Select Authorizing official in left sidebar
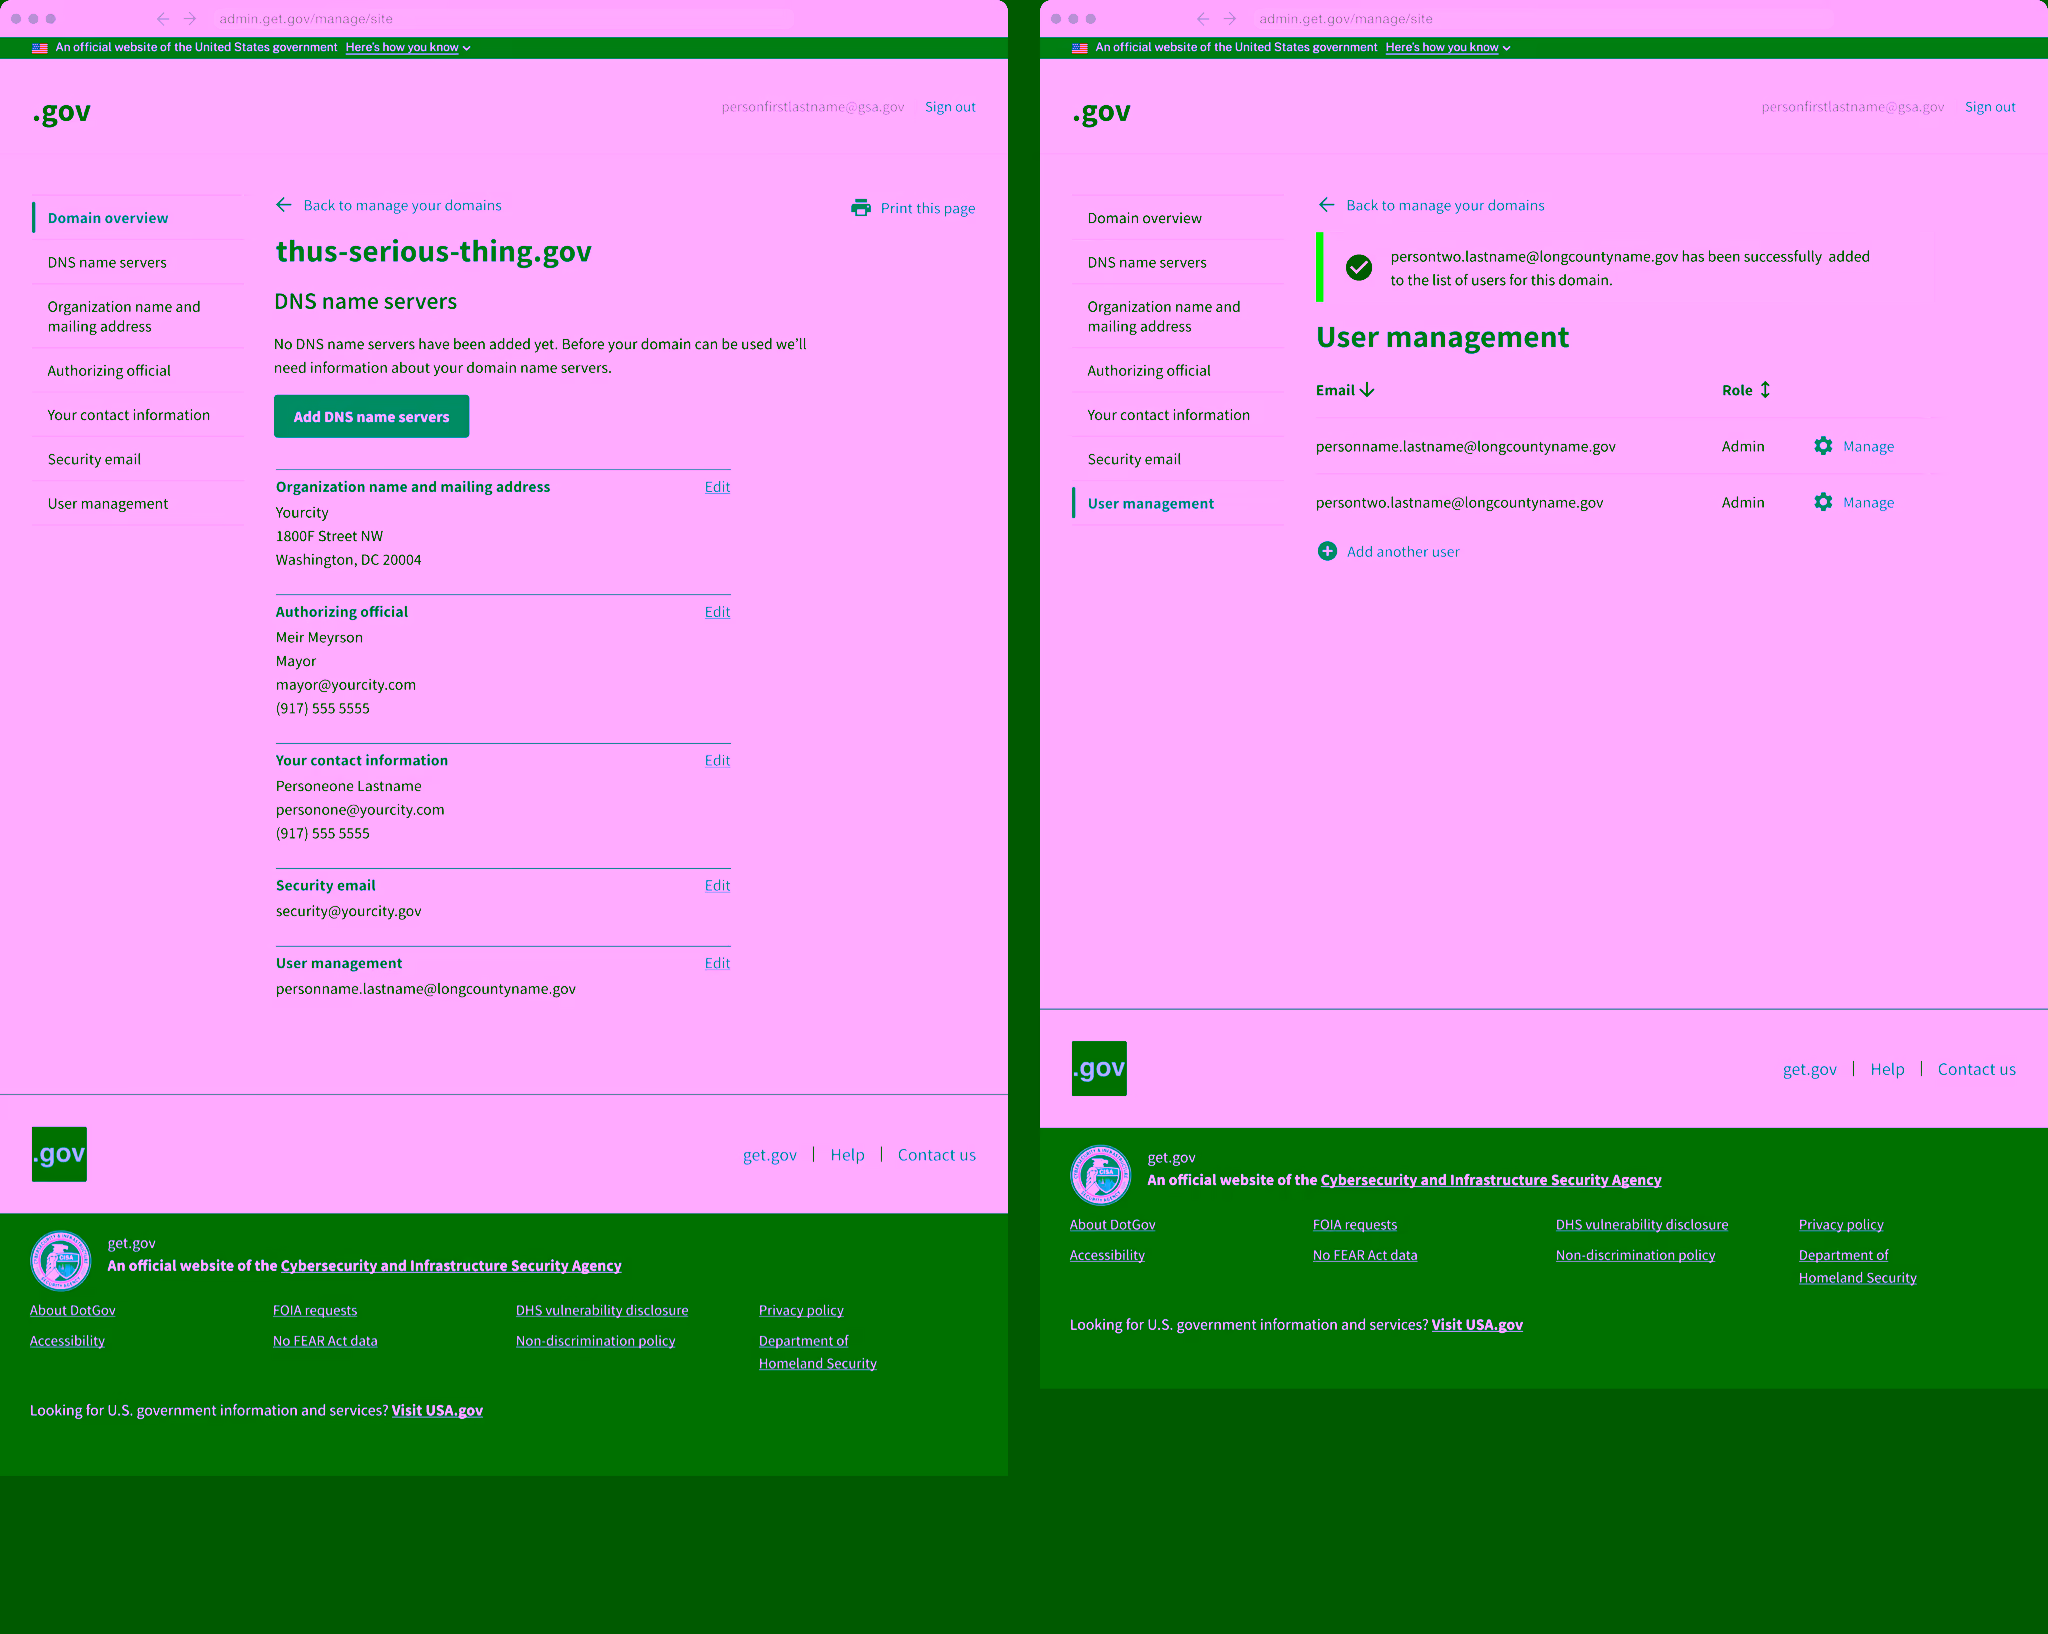Image resolution: width=2048 pixels, height=1634 pixels. 109,370
